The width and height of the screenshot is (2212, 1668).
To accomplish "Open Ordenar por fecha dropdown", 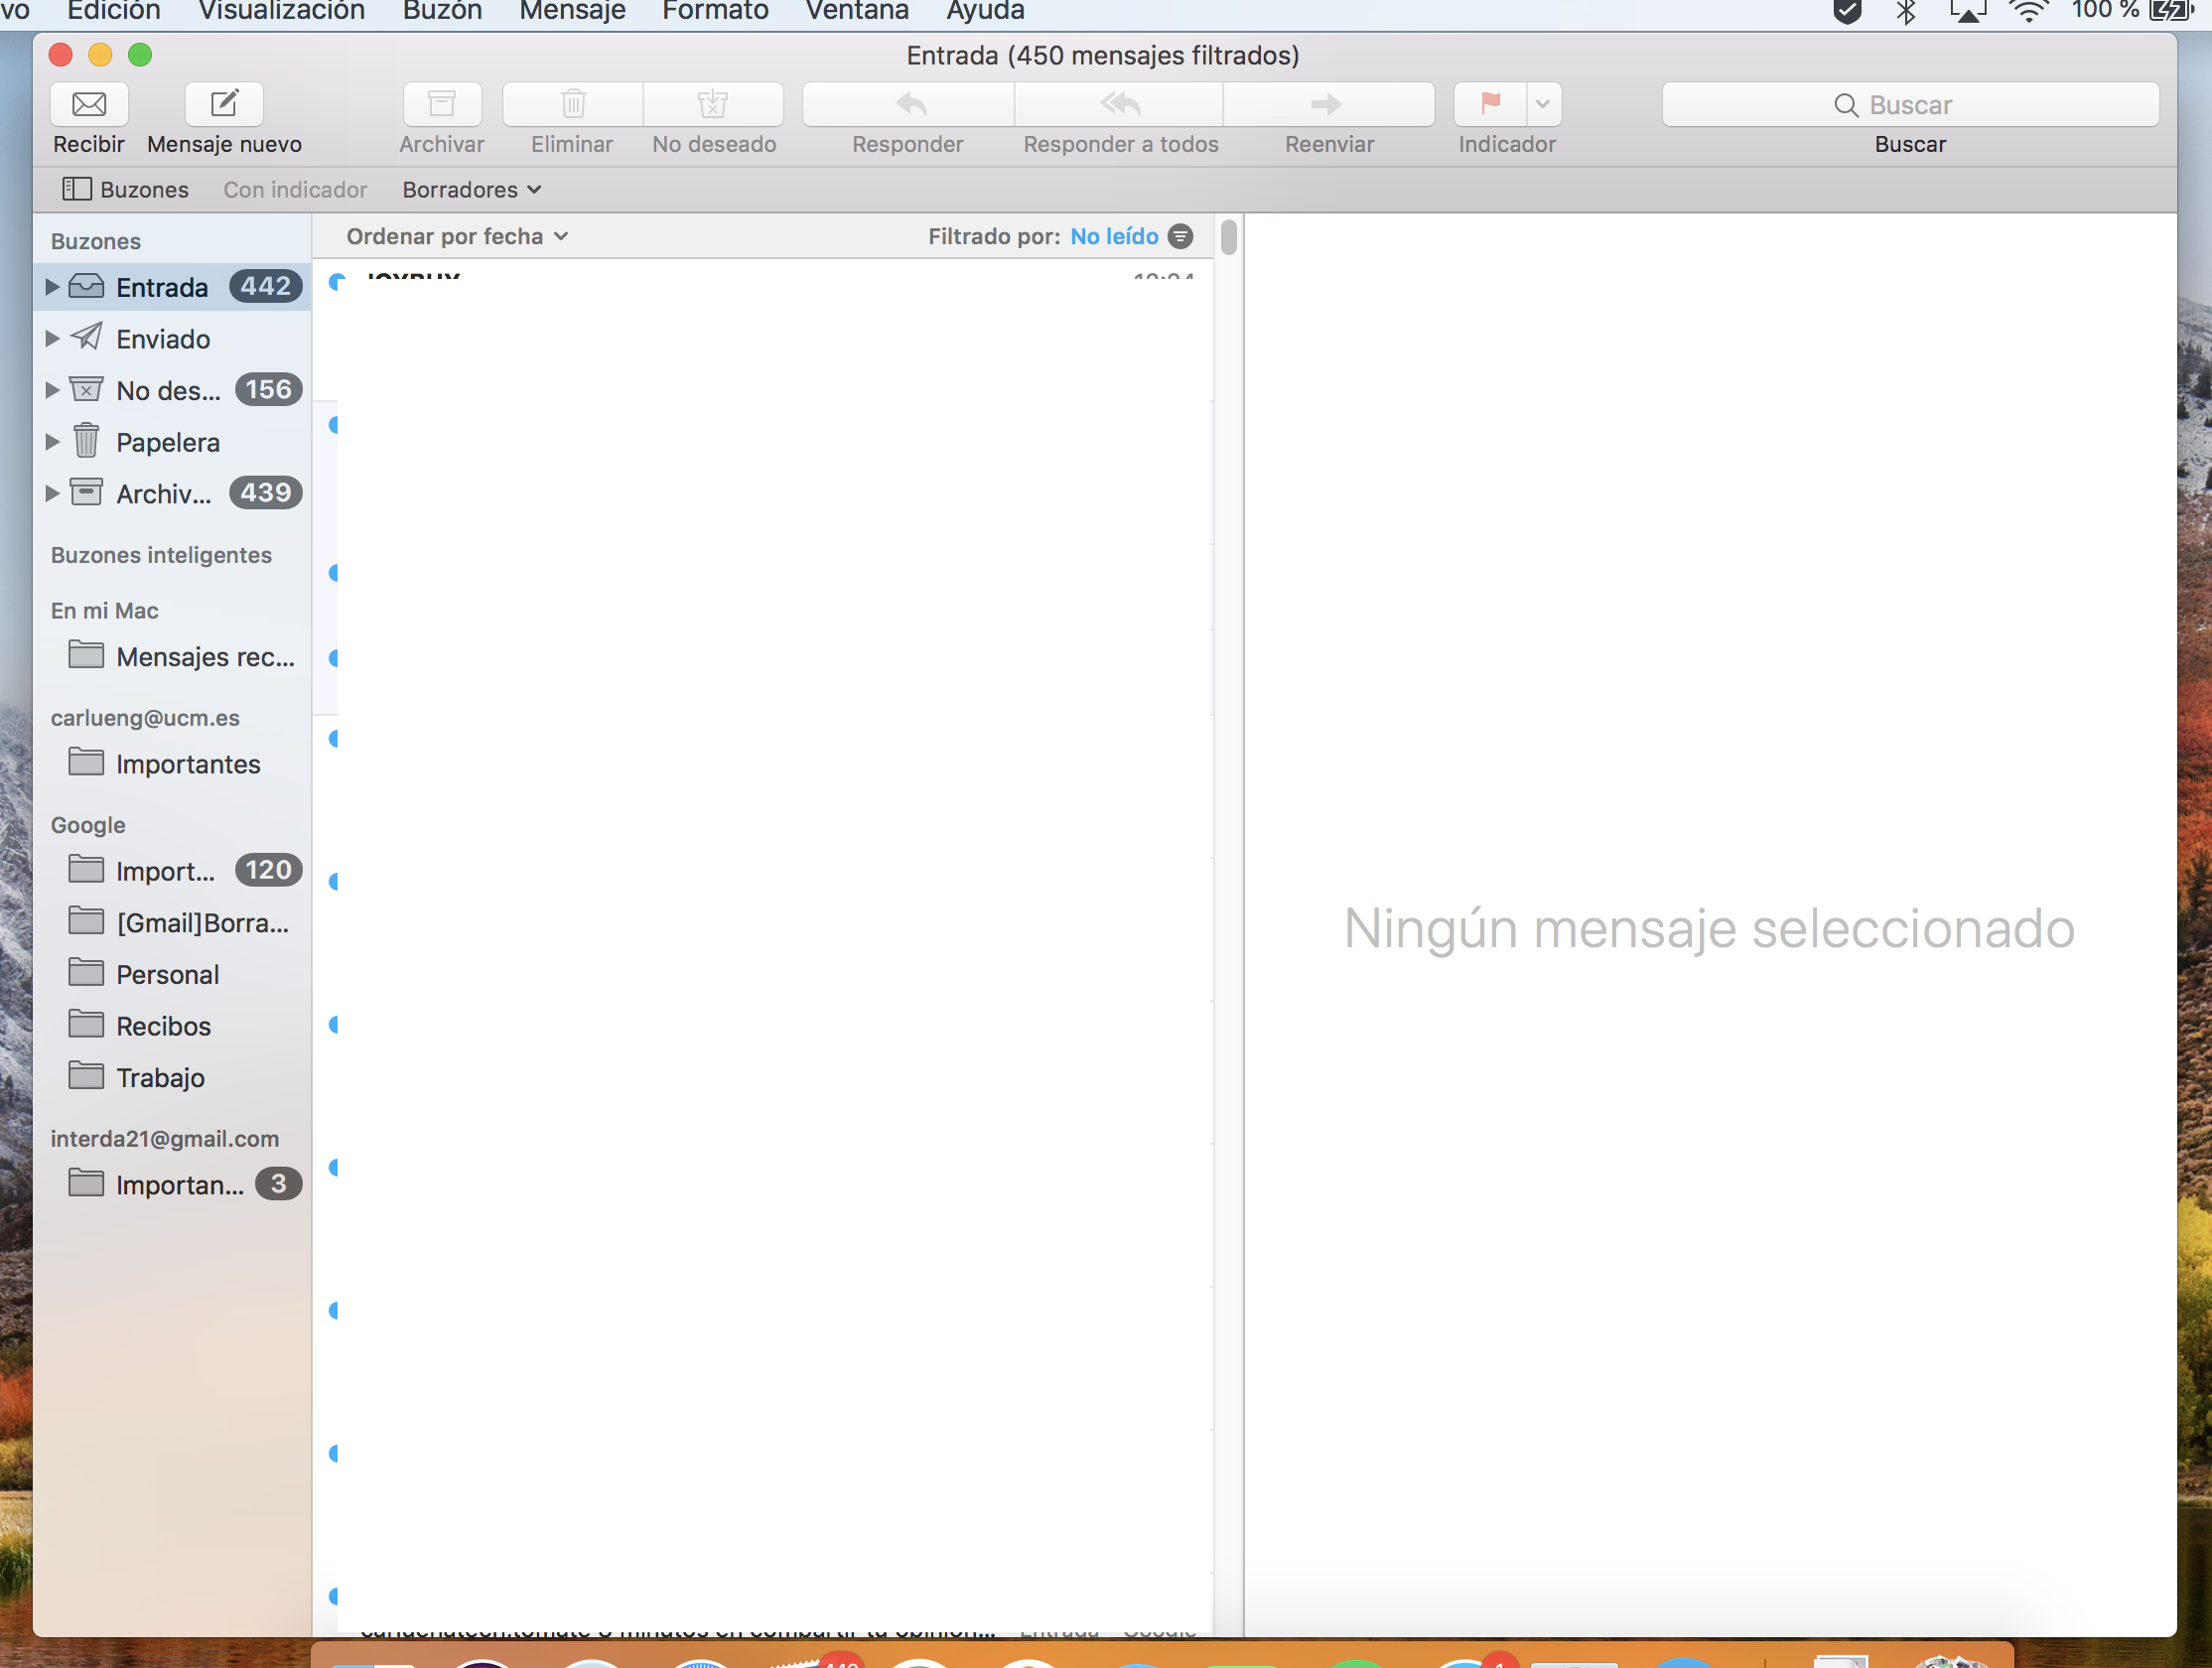I will coord(457,237).
